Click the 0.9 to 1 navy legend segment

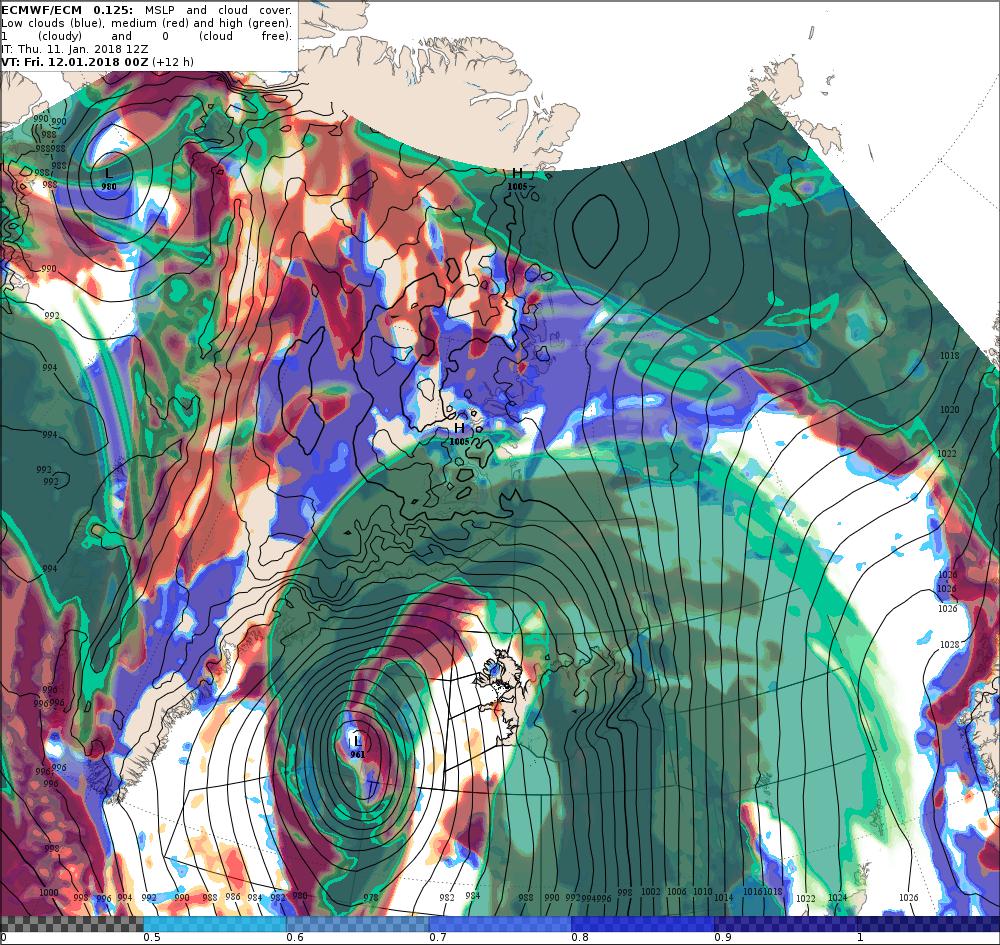pyautogui.click(x=786, y=925)
